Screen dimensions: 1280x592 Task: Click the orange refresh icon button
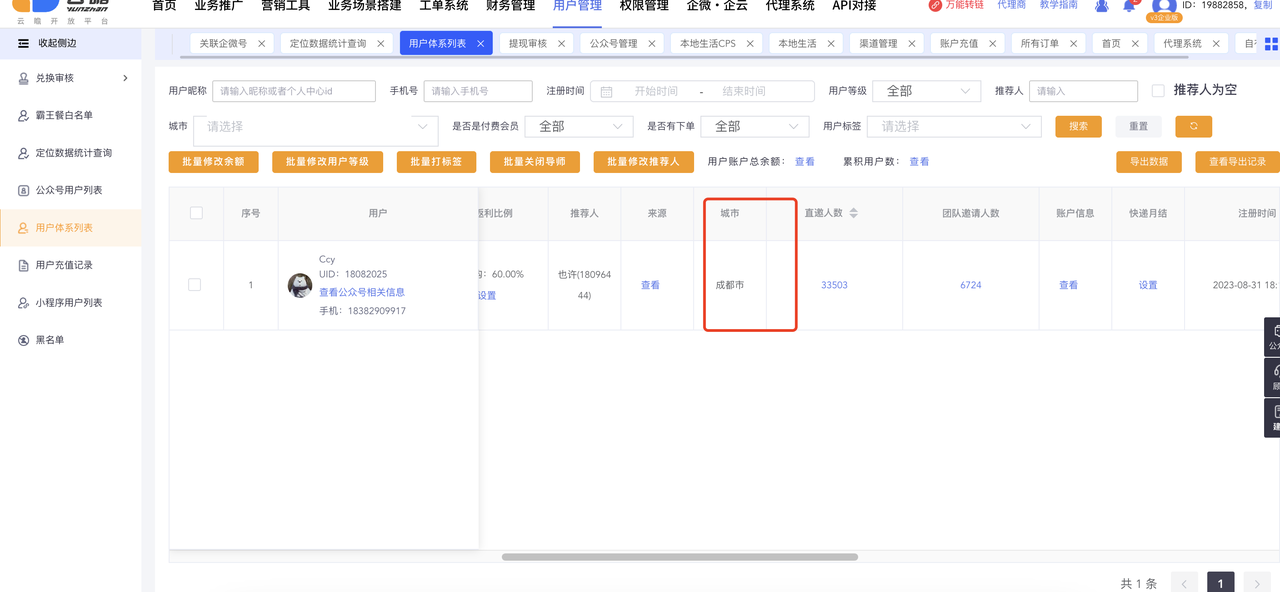[1193, 126]
